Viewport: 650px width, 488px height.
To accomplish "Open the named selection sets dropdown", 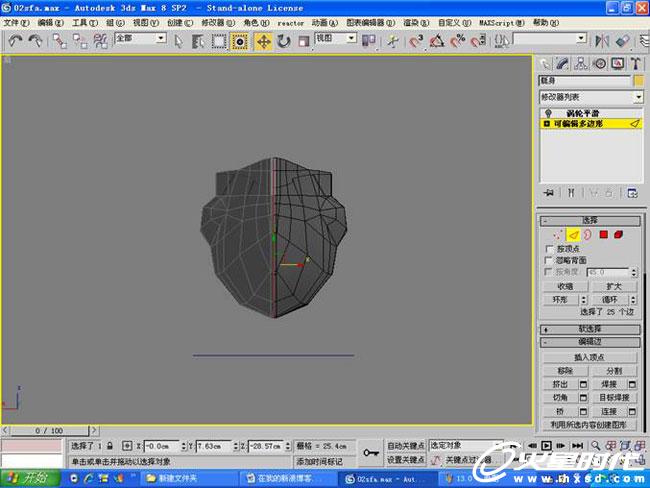I will coord(550,39).
